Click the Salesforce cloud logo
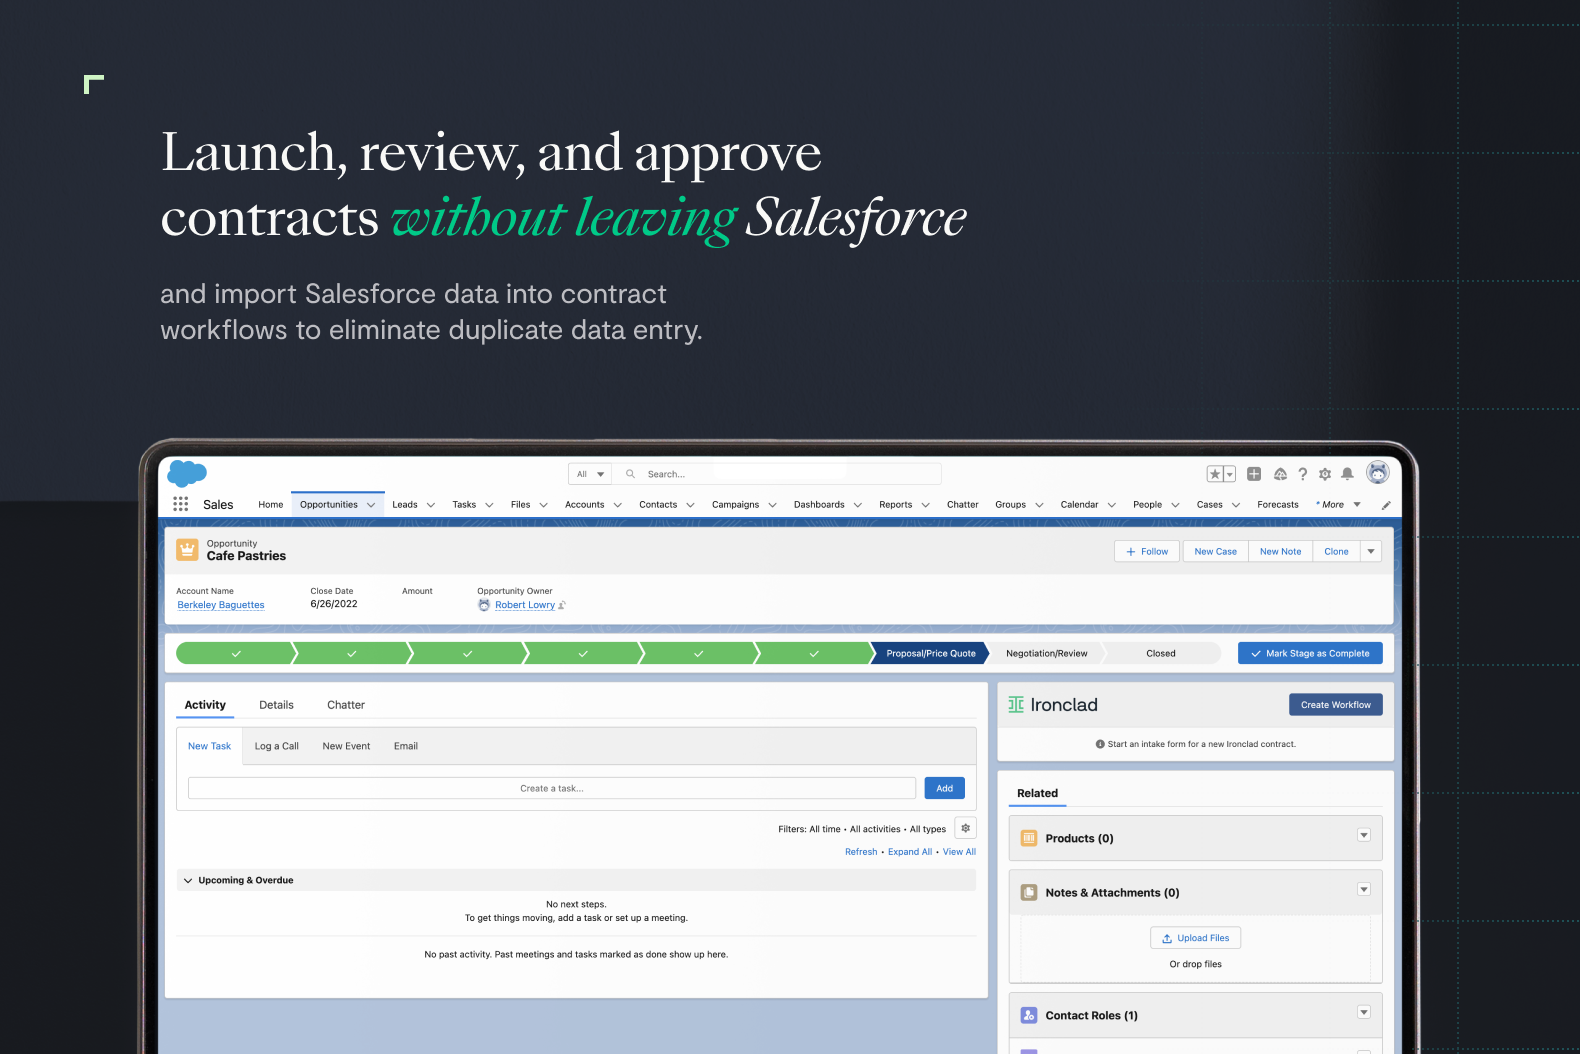 (187, 473)
